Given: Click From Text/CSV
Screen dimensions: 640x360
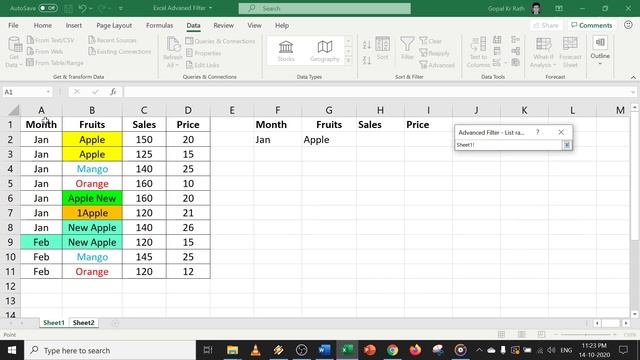Looking at the screenshot, I should [x=51, y=40].
